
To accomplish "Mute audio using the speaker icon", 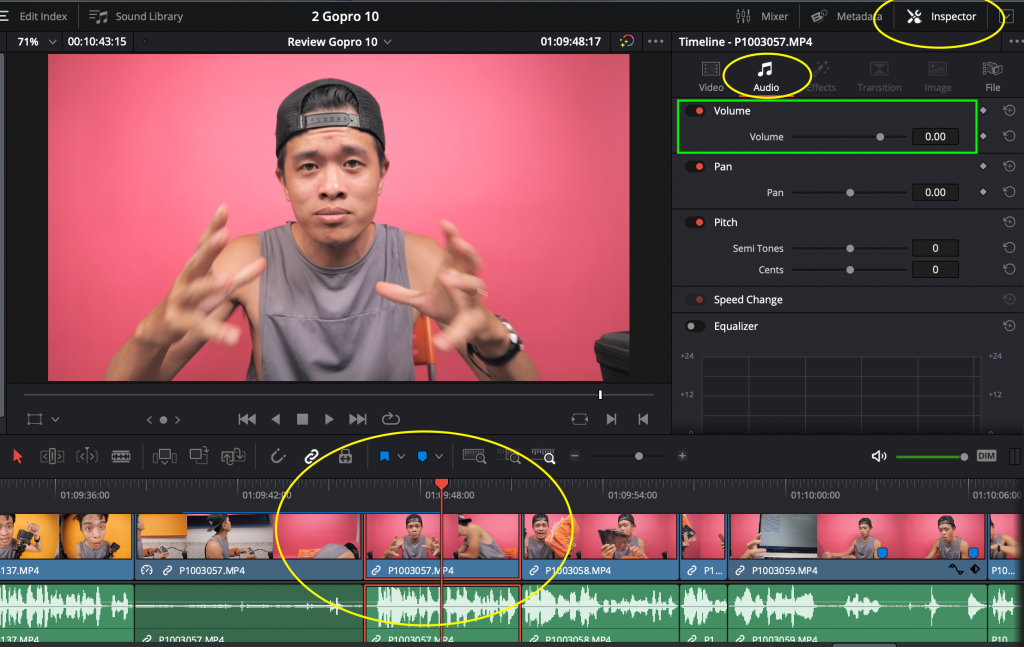I will (x=879, y=456).
